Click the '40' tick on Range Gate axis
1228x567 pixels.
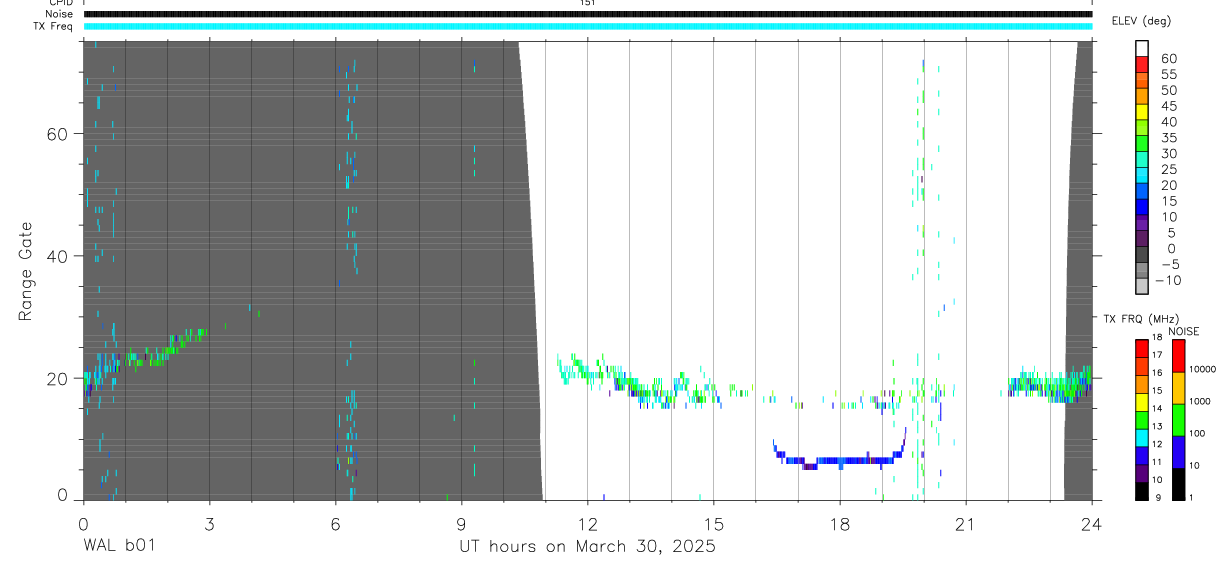point(59,256)
